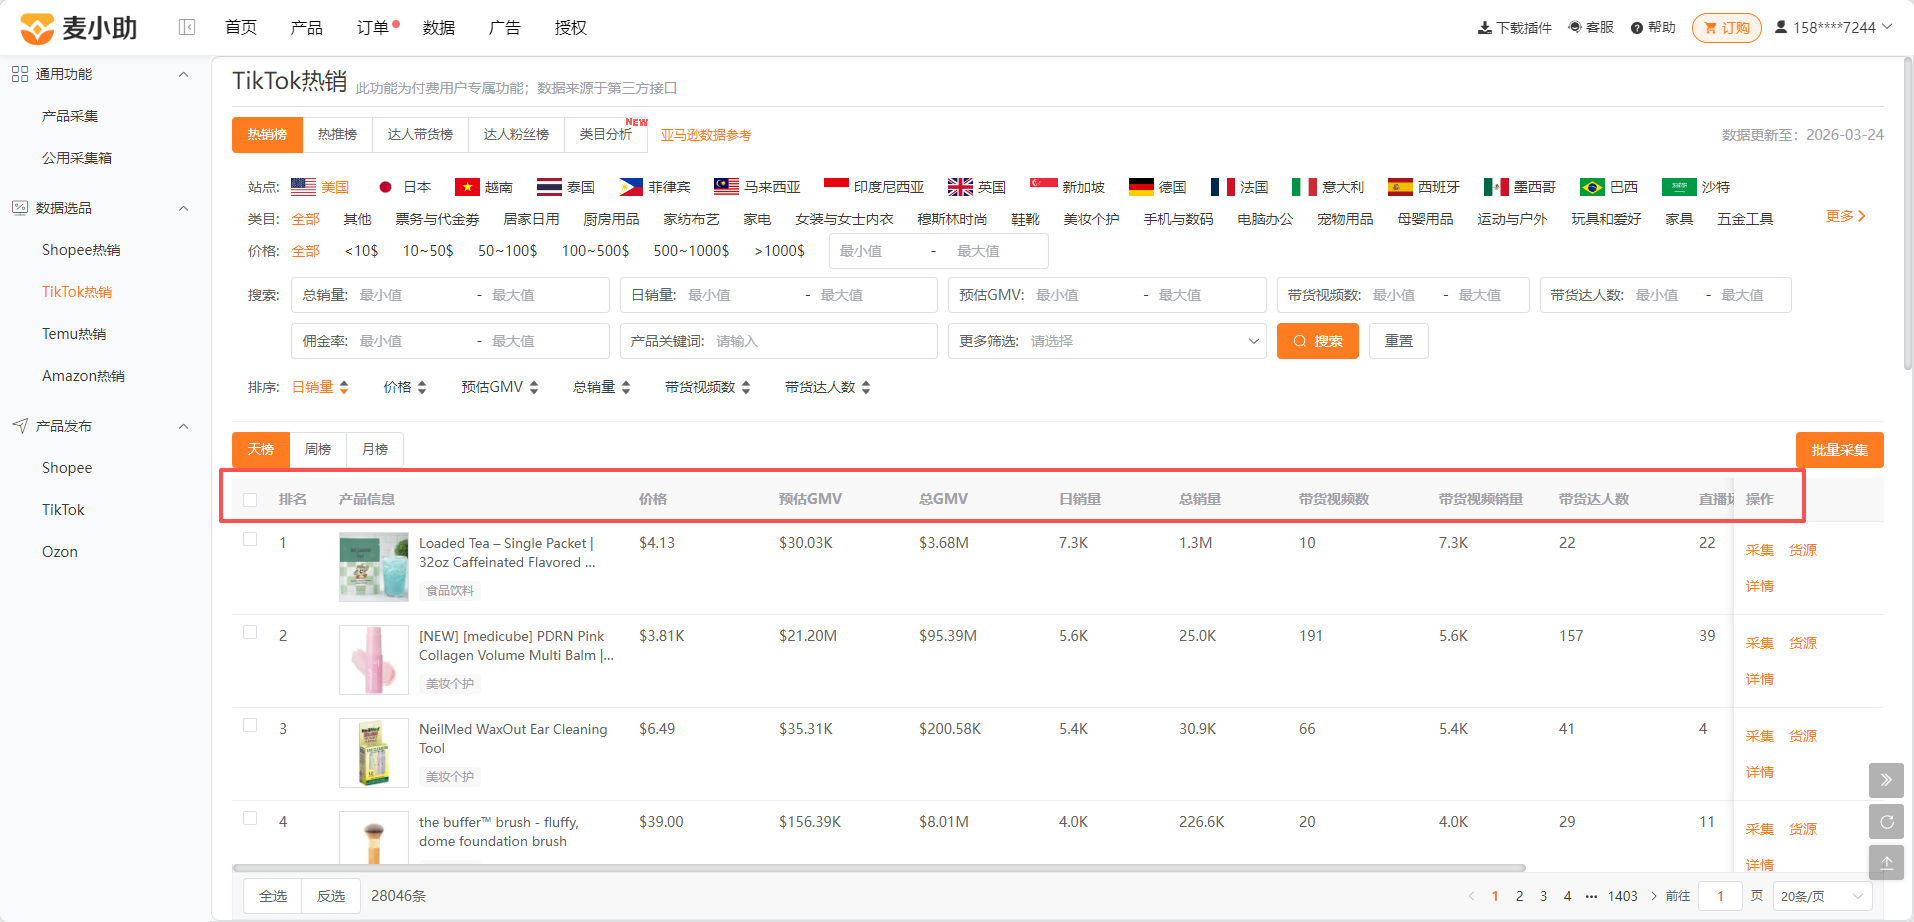The width and height of the screenshot is (1914, 922).
Task: Collapse the 数据选品 sidebar section
Action: point(183,208)
